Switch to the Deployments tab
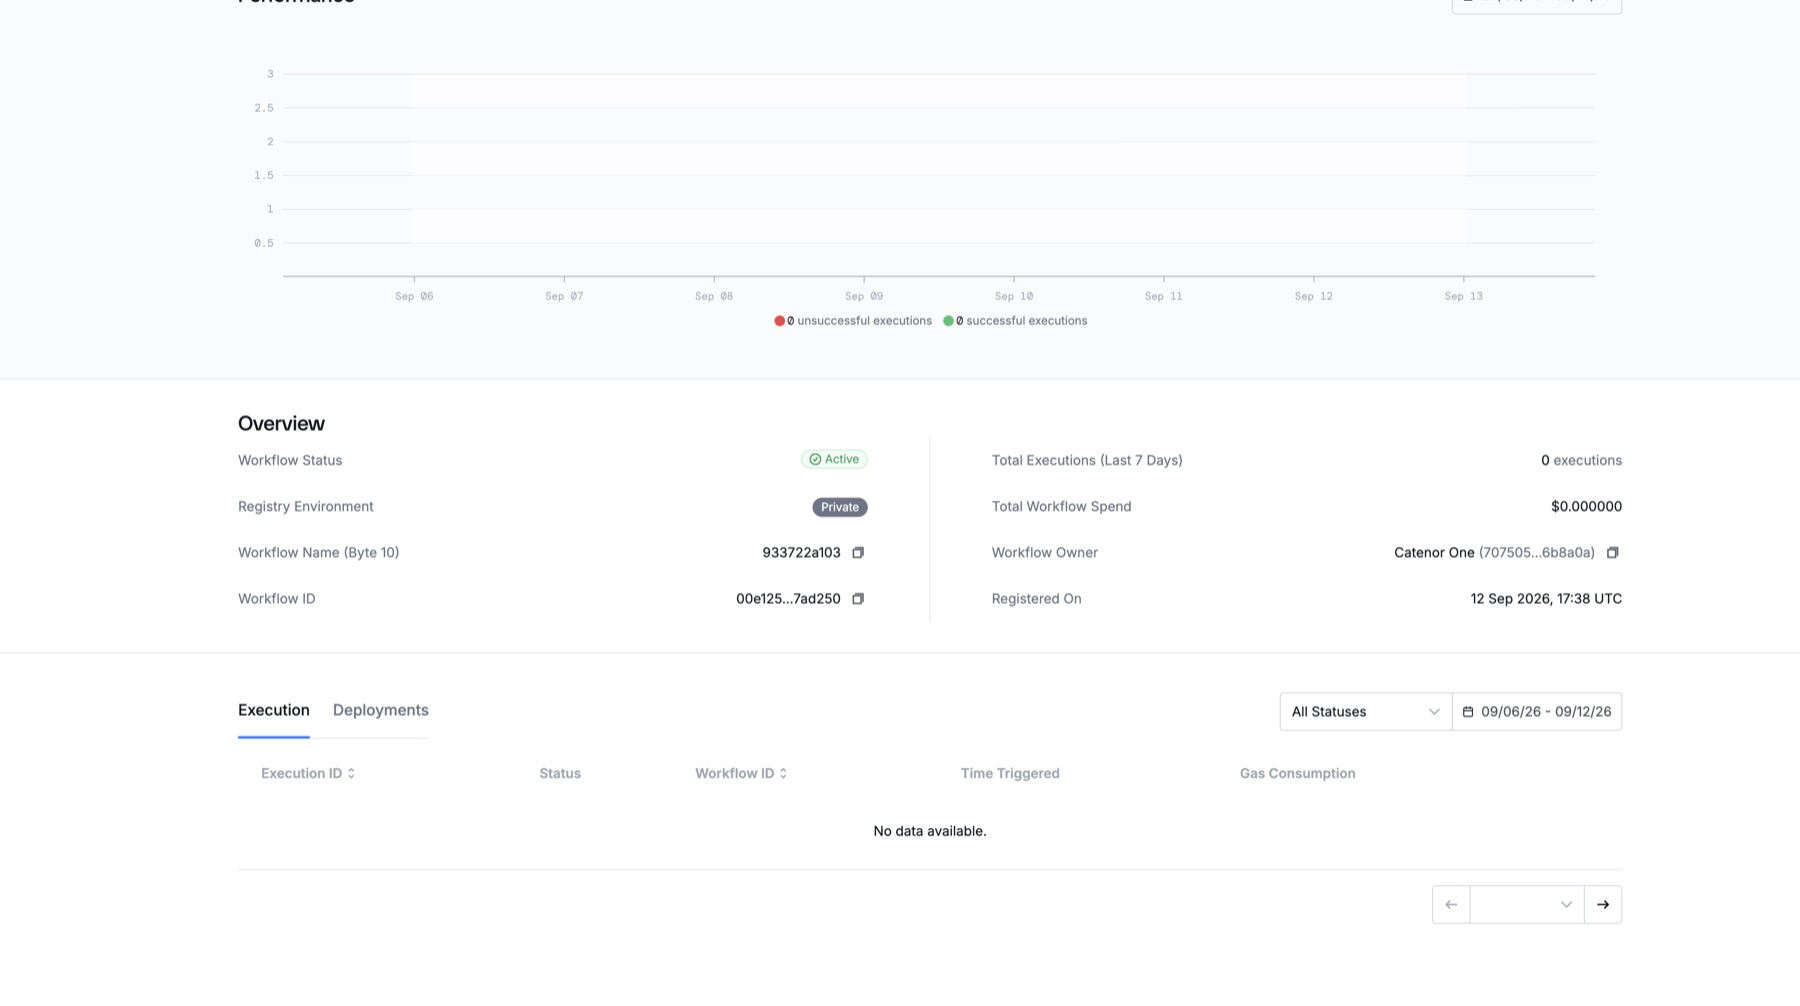Image resolution: width=1800 pixels, height=1006 pixels. click(x=381, y=710)
